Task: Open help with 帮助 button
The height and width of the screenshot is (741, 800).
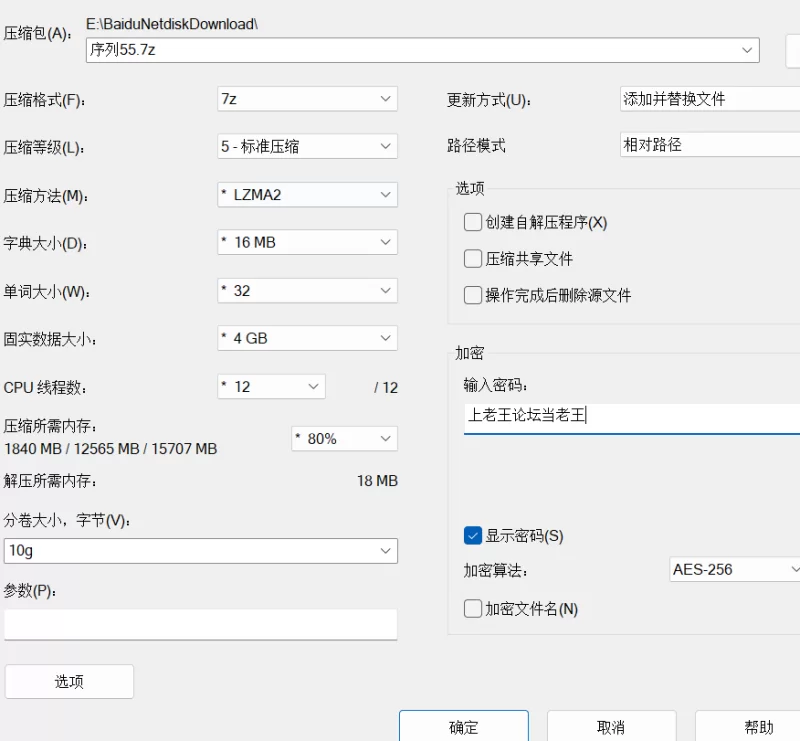Action: [748, 727]
